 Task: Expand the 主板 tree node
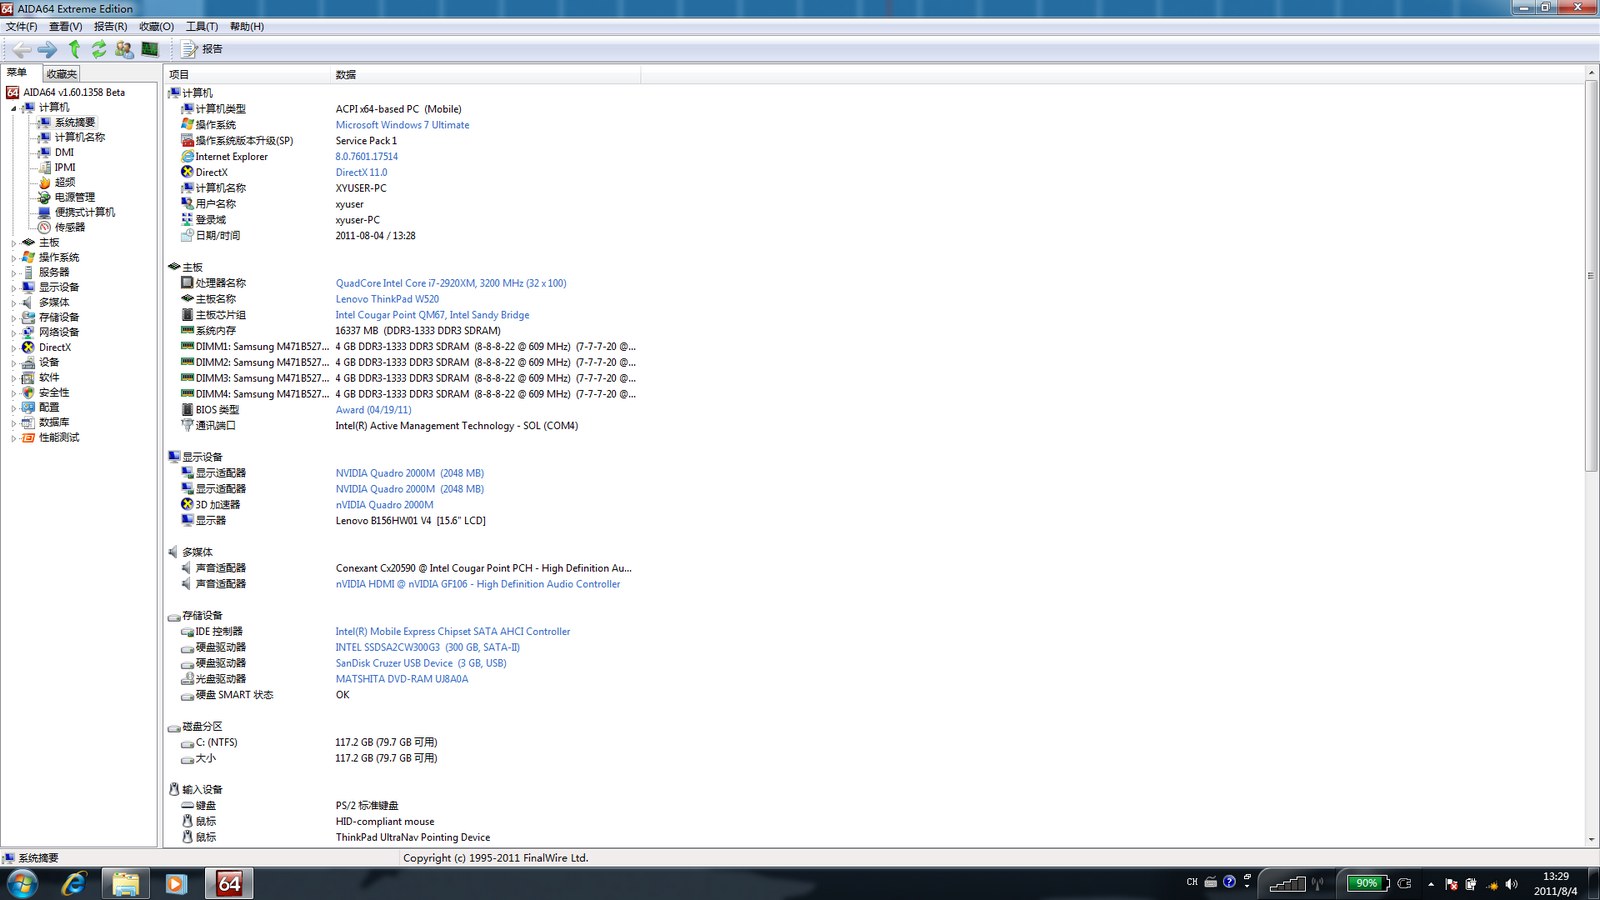(x=14, y=243)
